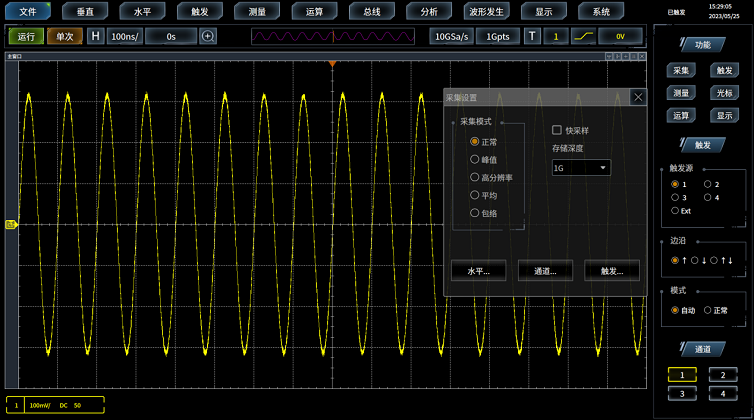Open the 存储深度 dropdown showing 1G
754x420 pixels.
tap(581, 168)
